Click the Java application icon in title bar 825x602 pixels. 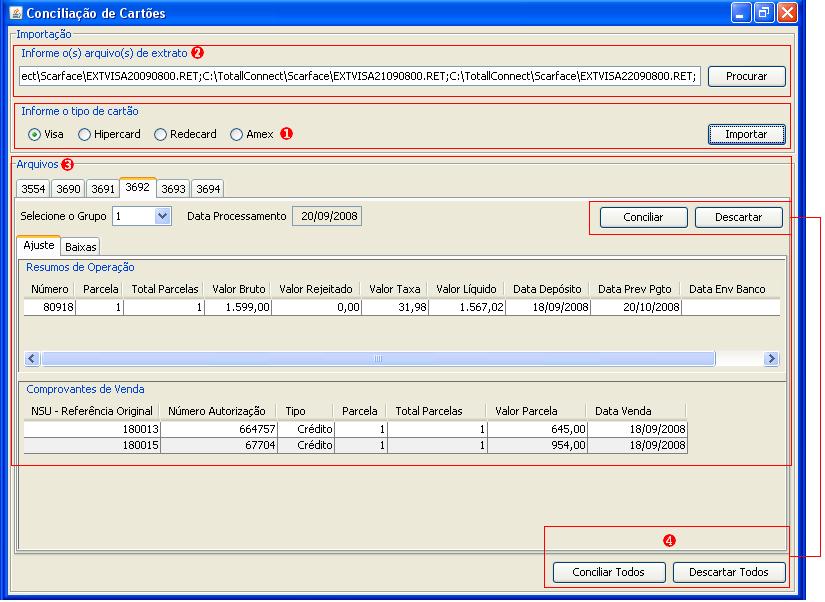(x=16, y=12)
